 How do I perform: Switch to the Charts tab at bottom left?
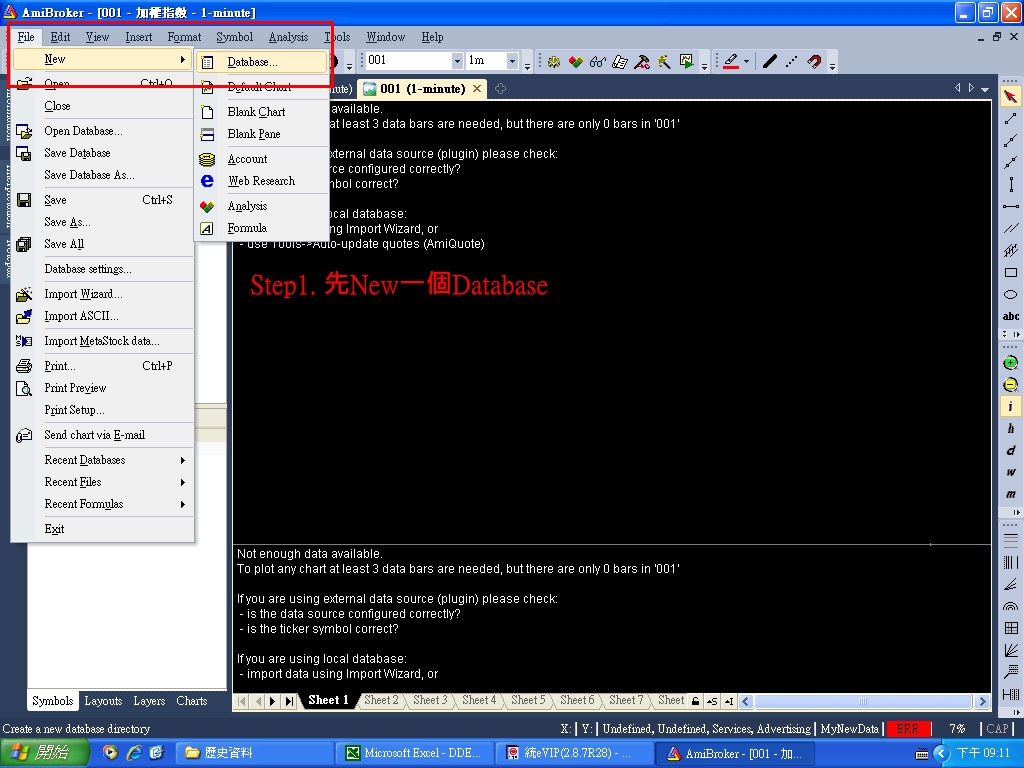point(191,701)
